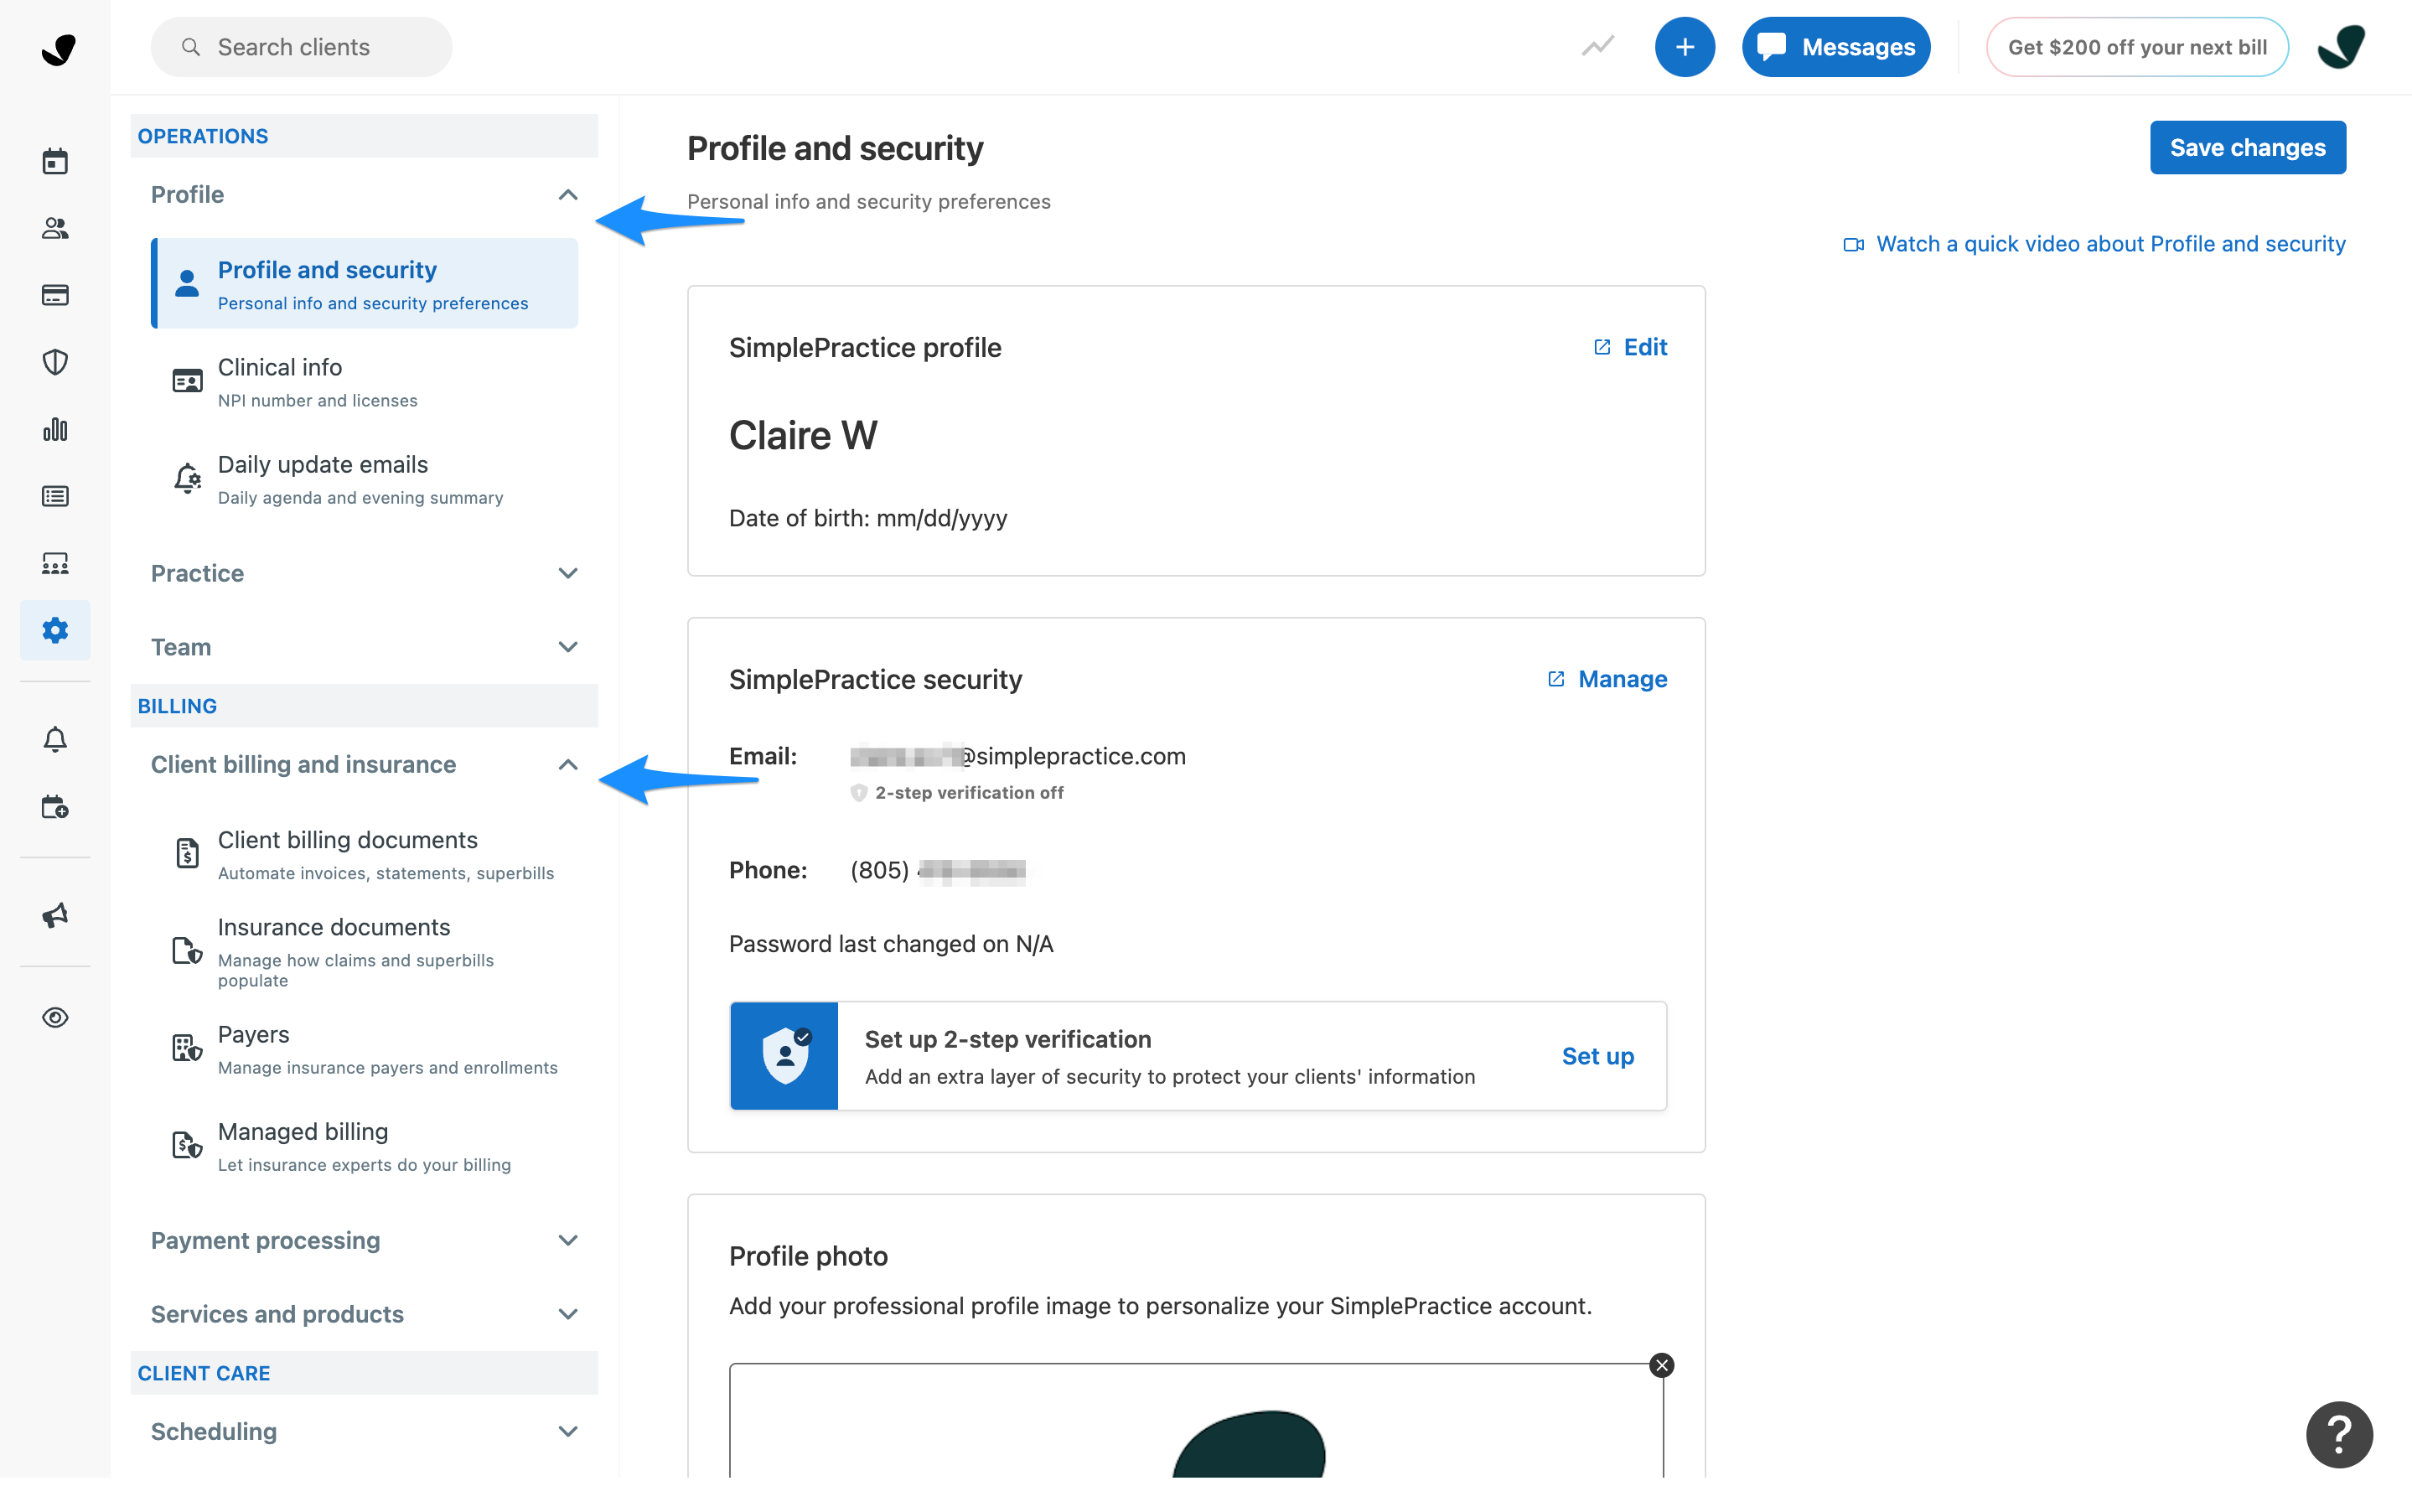Screen dimensions: 2412x1512
Task: Manage SimplePractice security
Action: pyautogui.click(x=1607, y=679)
